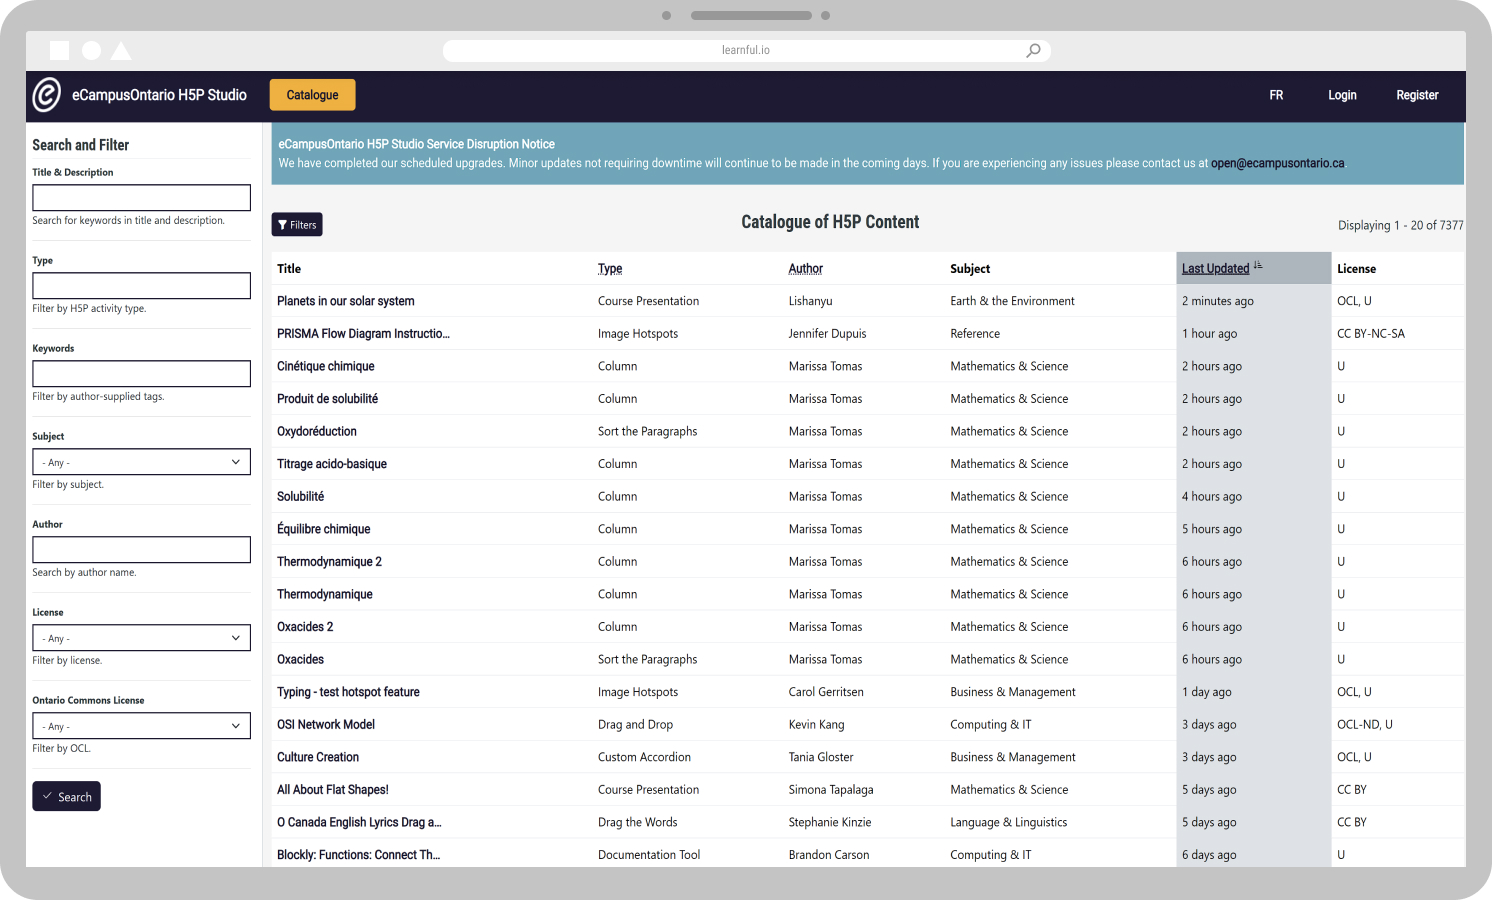
Task: Open the License filter dropdown
Action: tap(140, 637)
